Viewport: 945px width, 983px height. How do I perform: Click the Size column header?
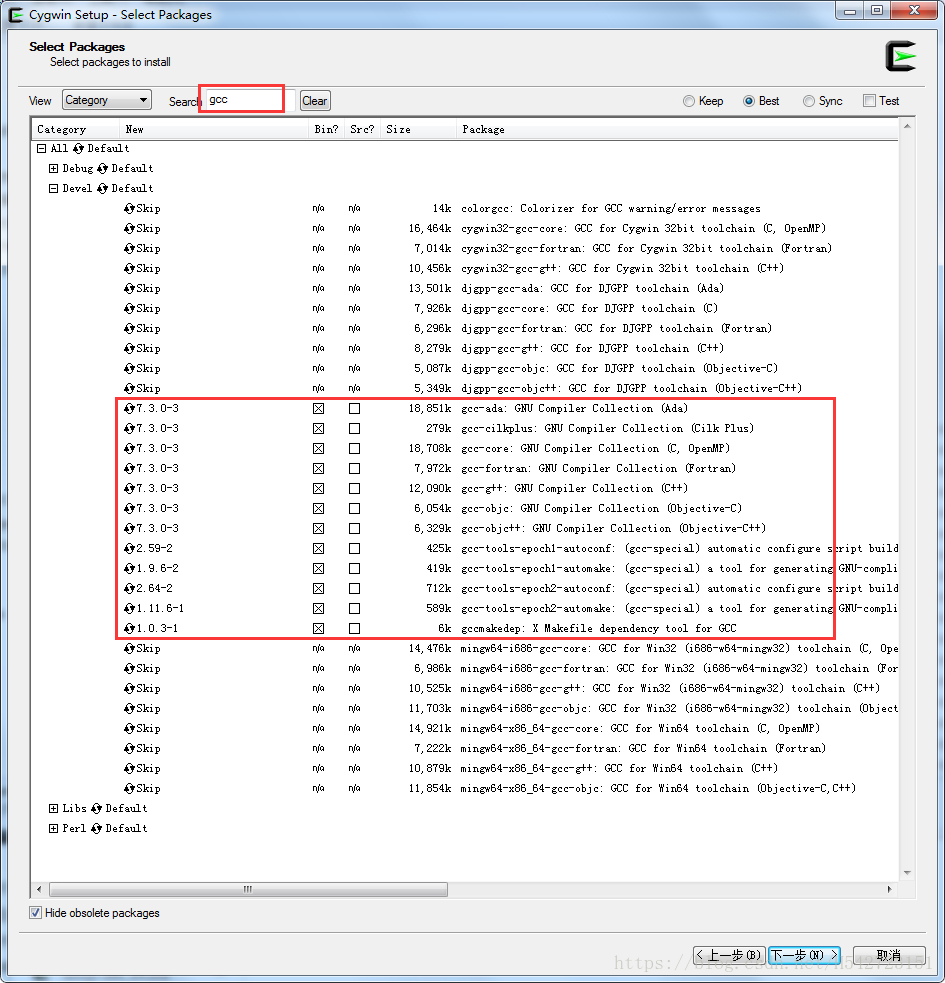click(418, 129)
